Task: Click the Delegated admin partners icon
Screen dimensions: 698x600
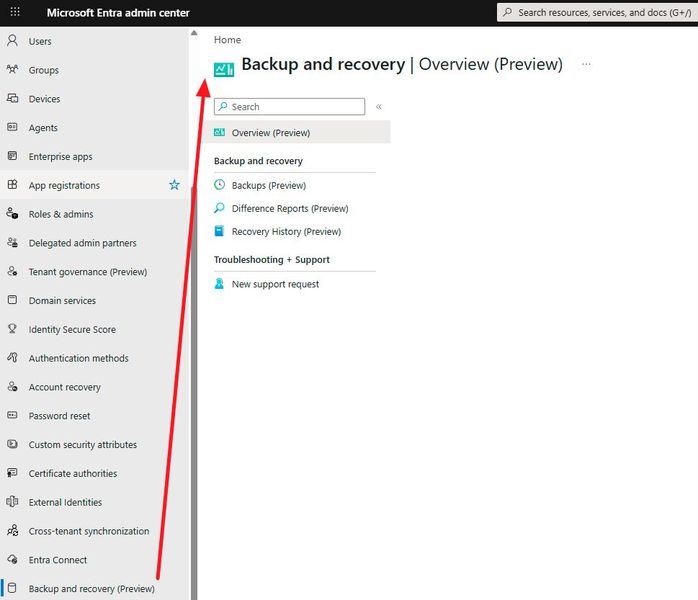Action: [12, 243]
